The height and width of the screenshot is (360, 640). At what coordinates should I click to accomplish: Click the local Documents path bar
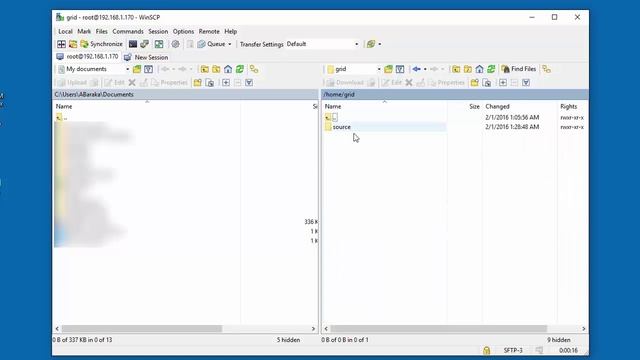pos(186,94)
